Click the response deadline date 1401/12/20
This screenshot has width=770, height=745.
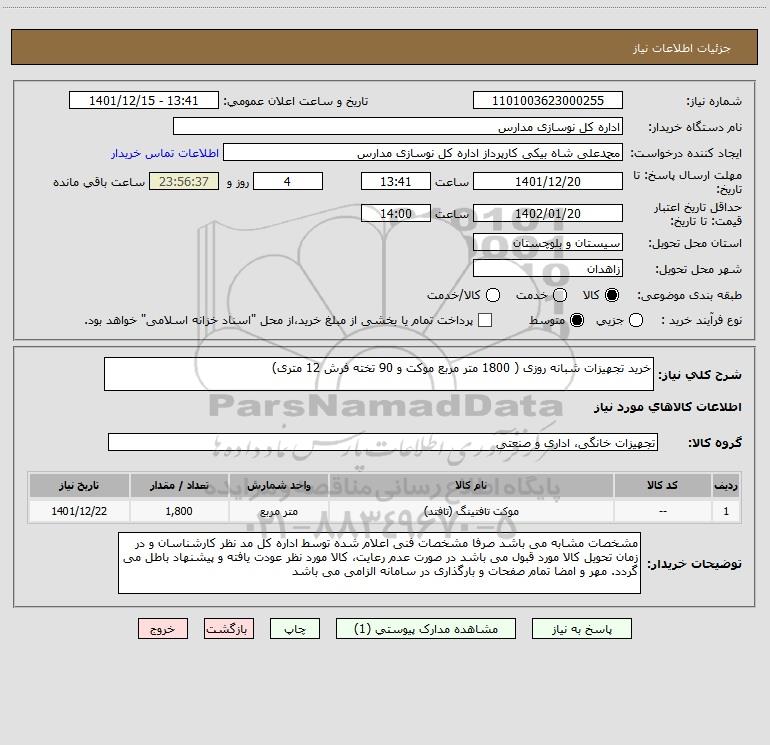pyautogui.click(x=548, y=182)
